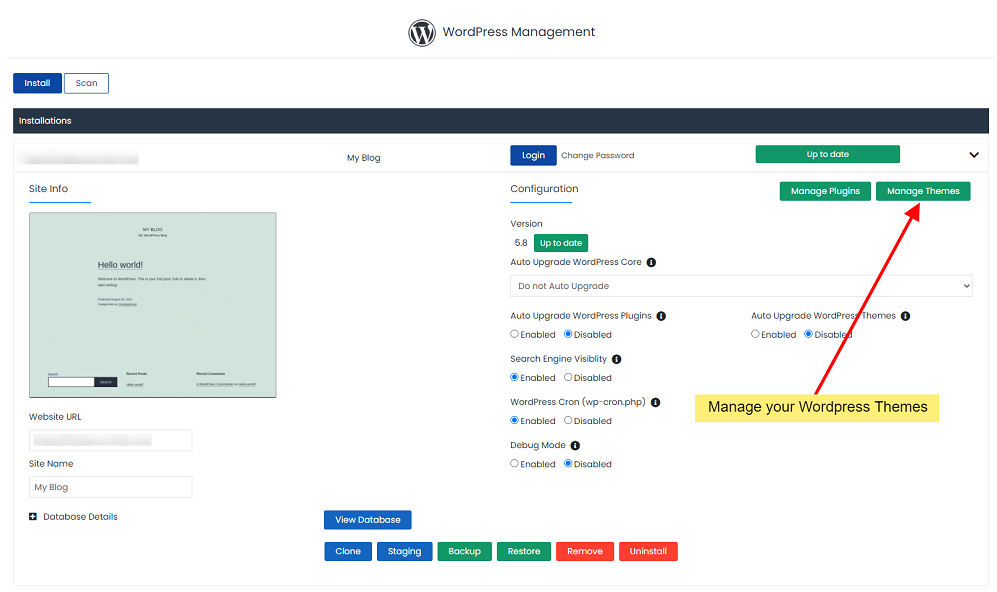Click the Change Password link
This screenshot has height=592, width=997.
click(x=597, y=155)
